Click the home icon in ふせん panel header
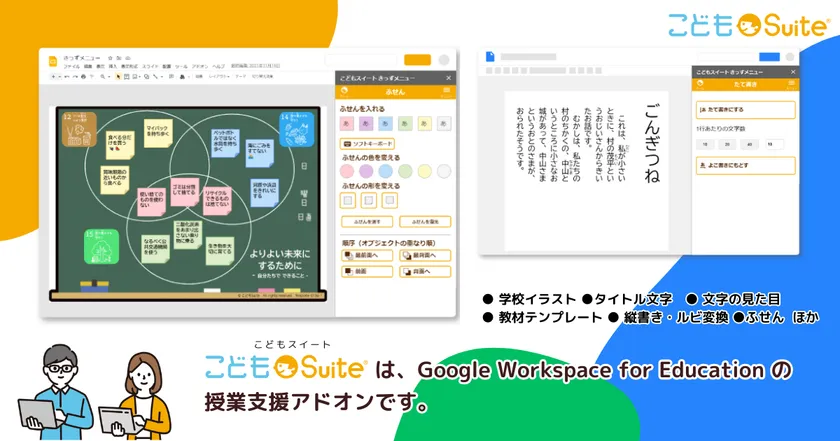Image resolution: width=840 pixels, height=441 pixels. 344,91
